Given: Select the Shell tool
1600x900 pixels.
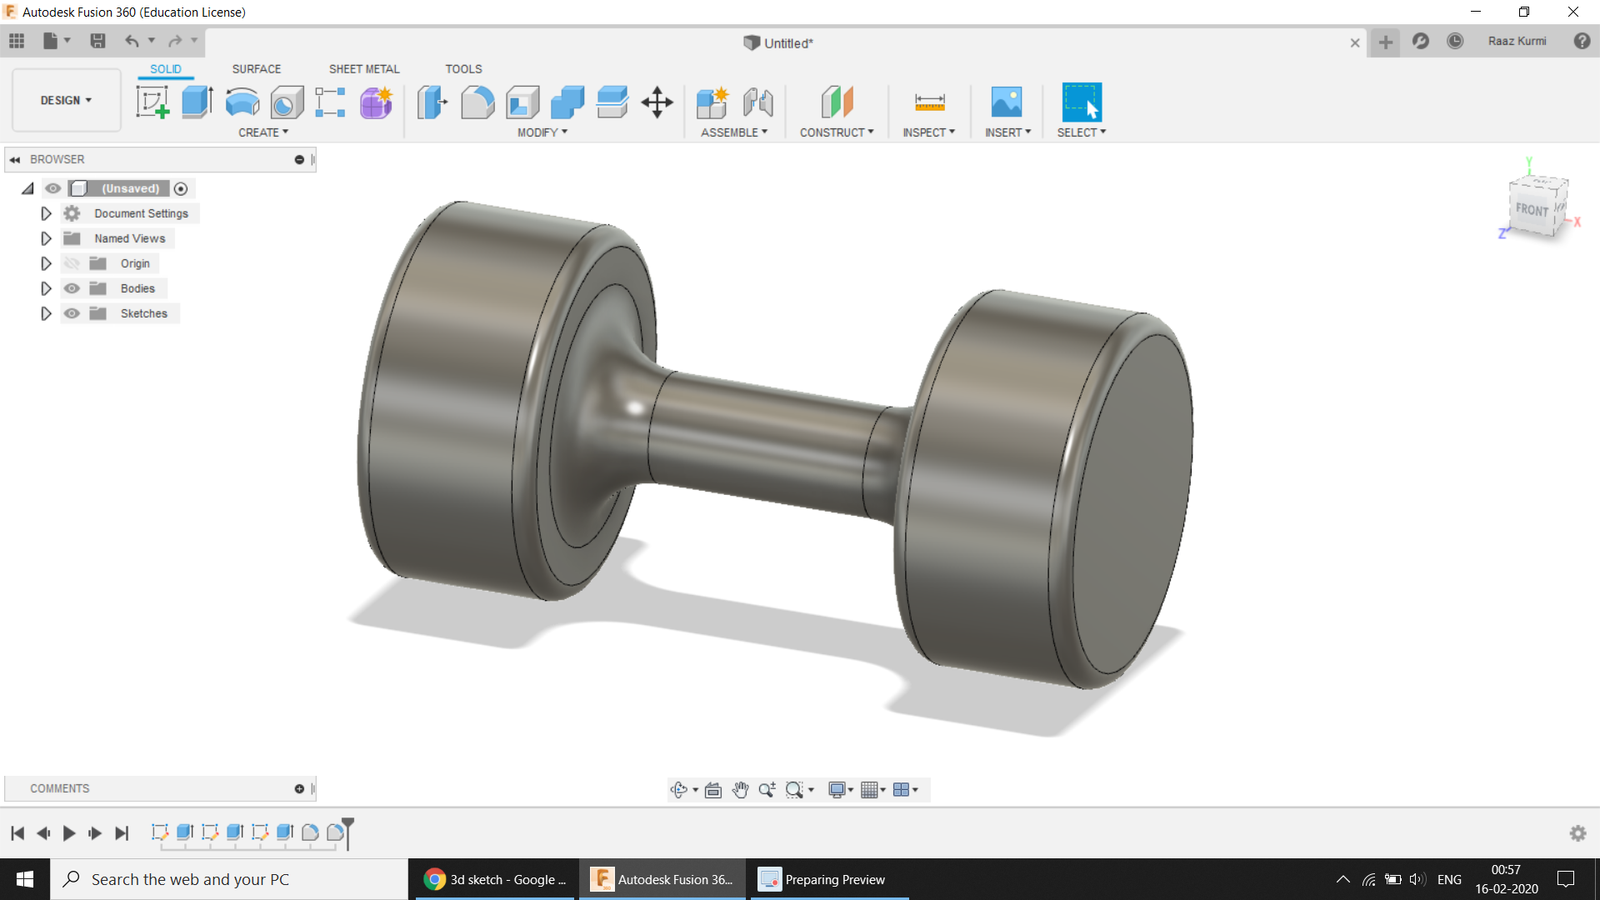Looking at the screenshot, I should pos(523,102).
